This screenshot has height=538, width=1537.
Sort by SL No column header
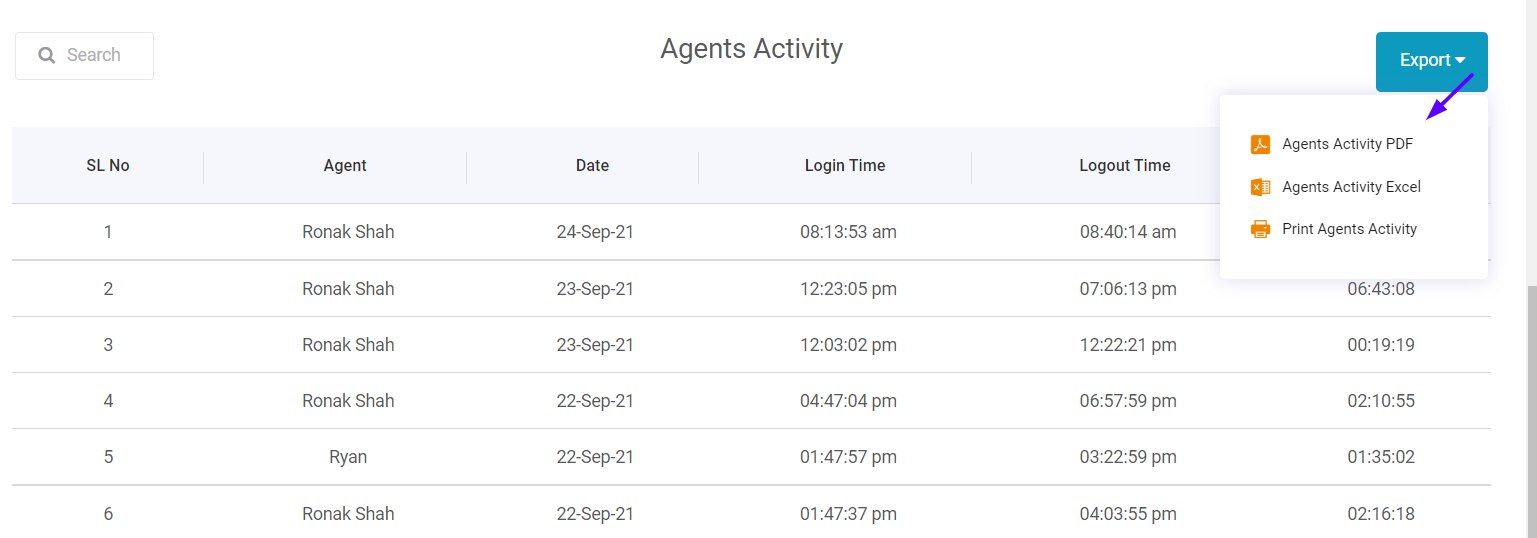[x=108, y=166]
